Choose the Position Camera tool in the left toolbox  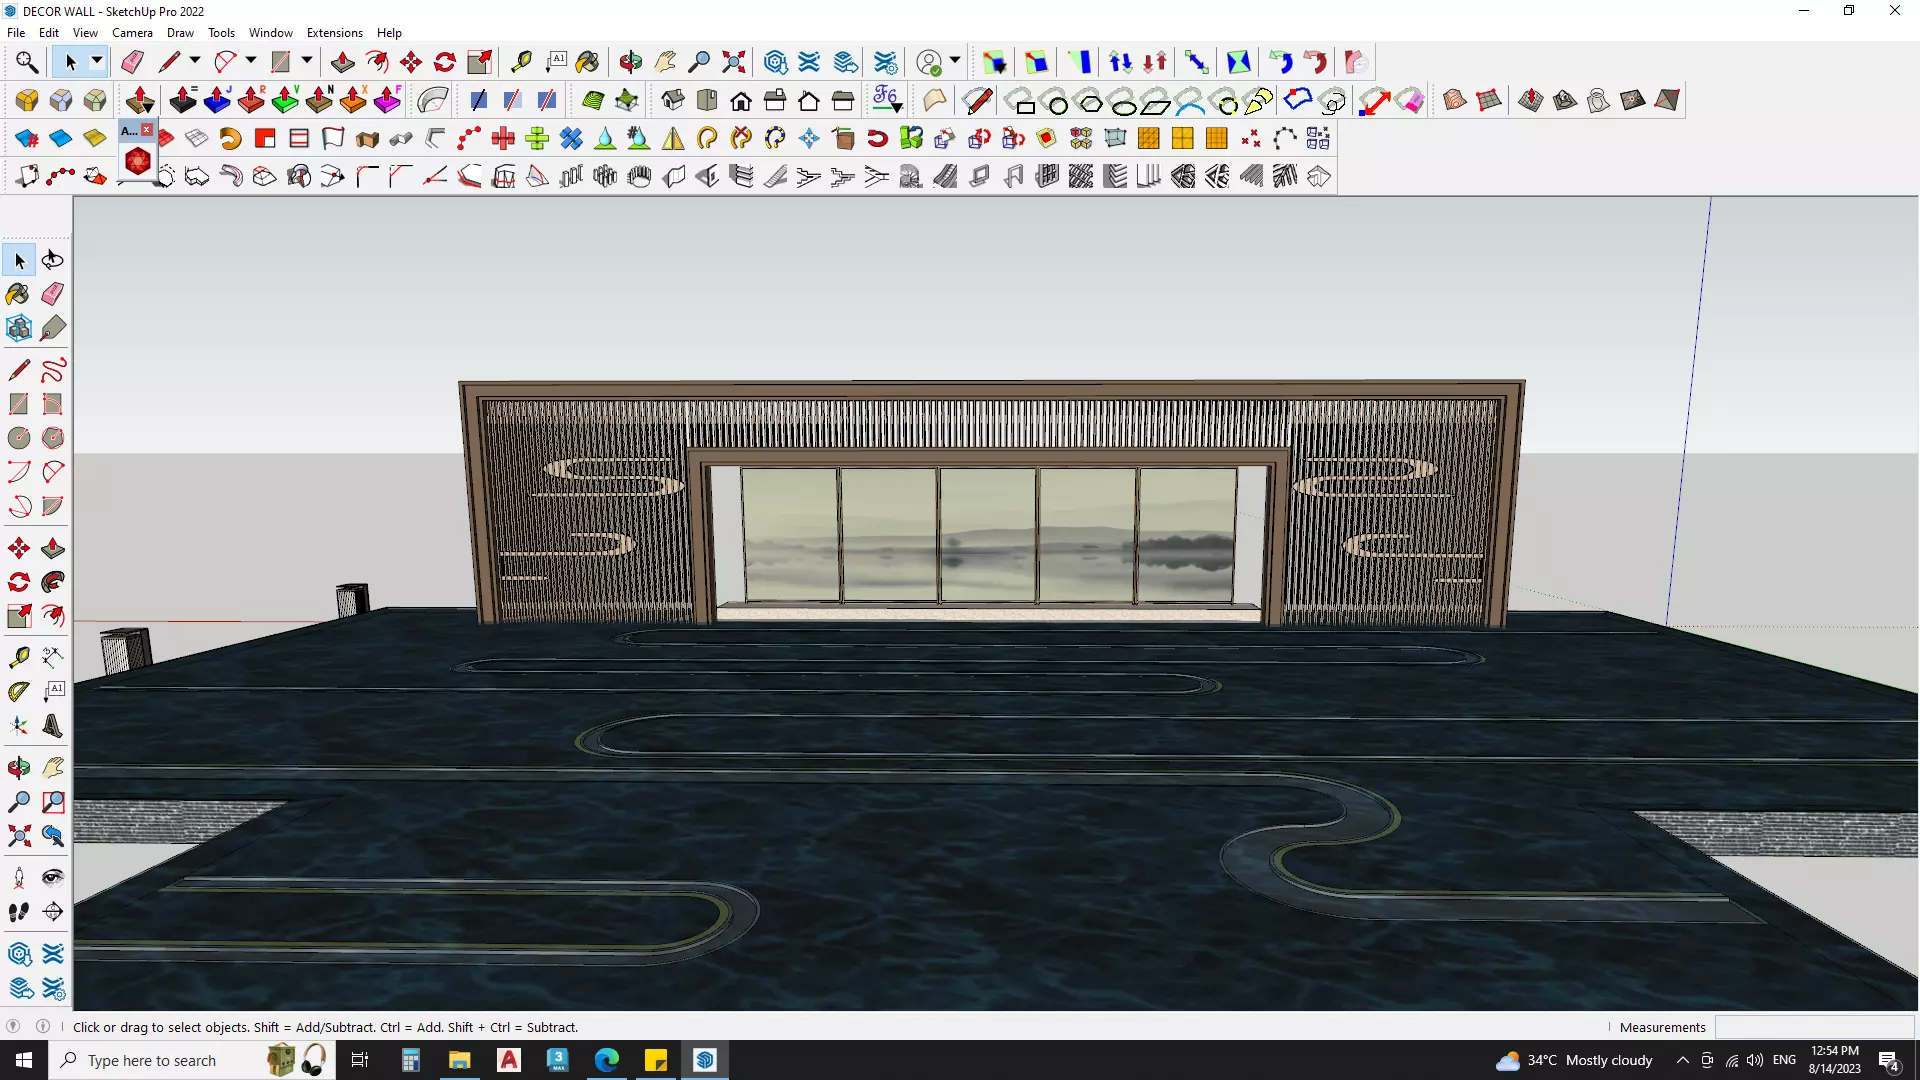point(19,878)
